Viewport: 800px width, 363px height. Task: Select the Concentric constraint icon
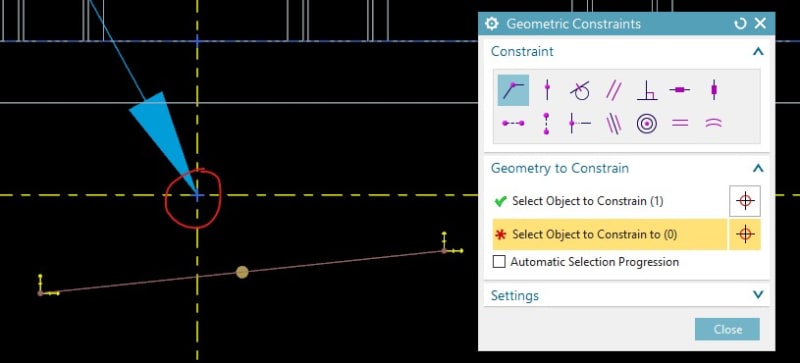click(x=646, y=124)
